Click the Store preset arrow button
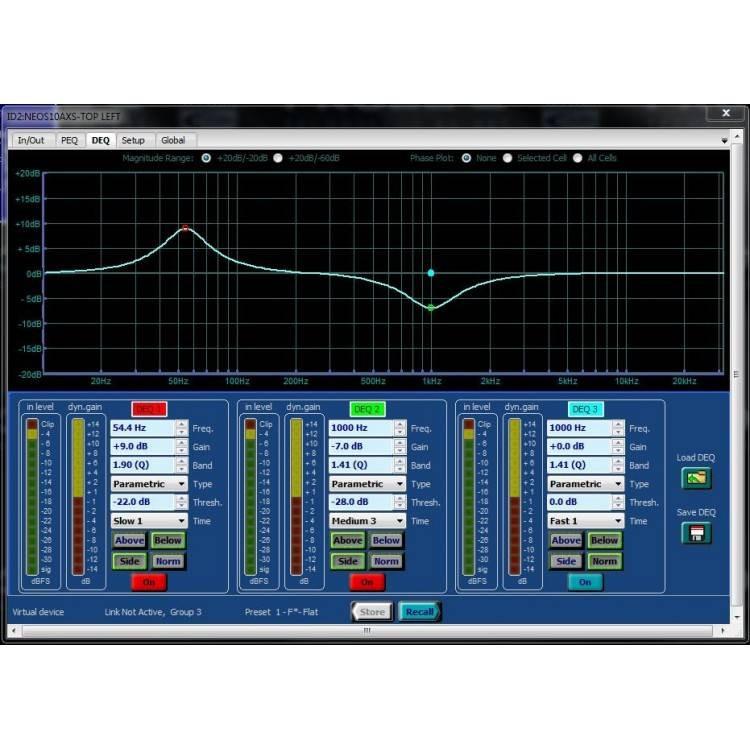The width and height of the screenshot is (750, 750). (x=371, y=611)
